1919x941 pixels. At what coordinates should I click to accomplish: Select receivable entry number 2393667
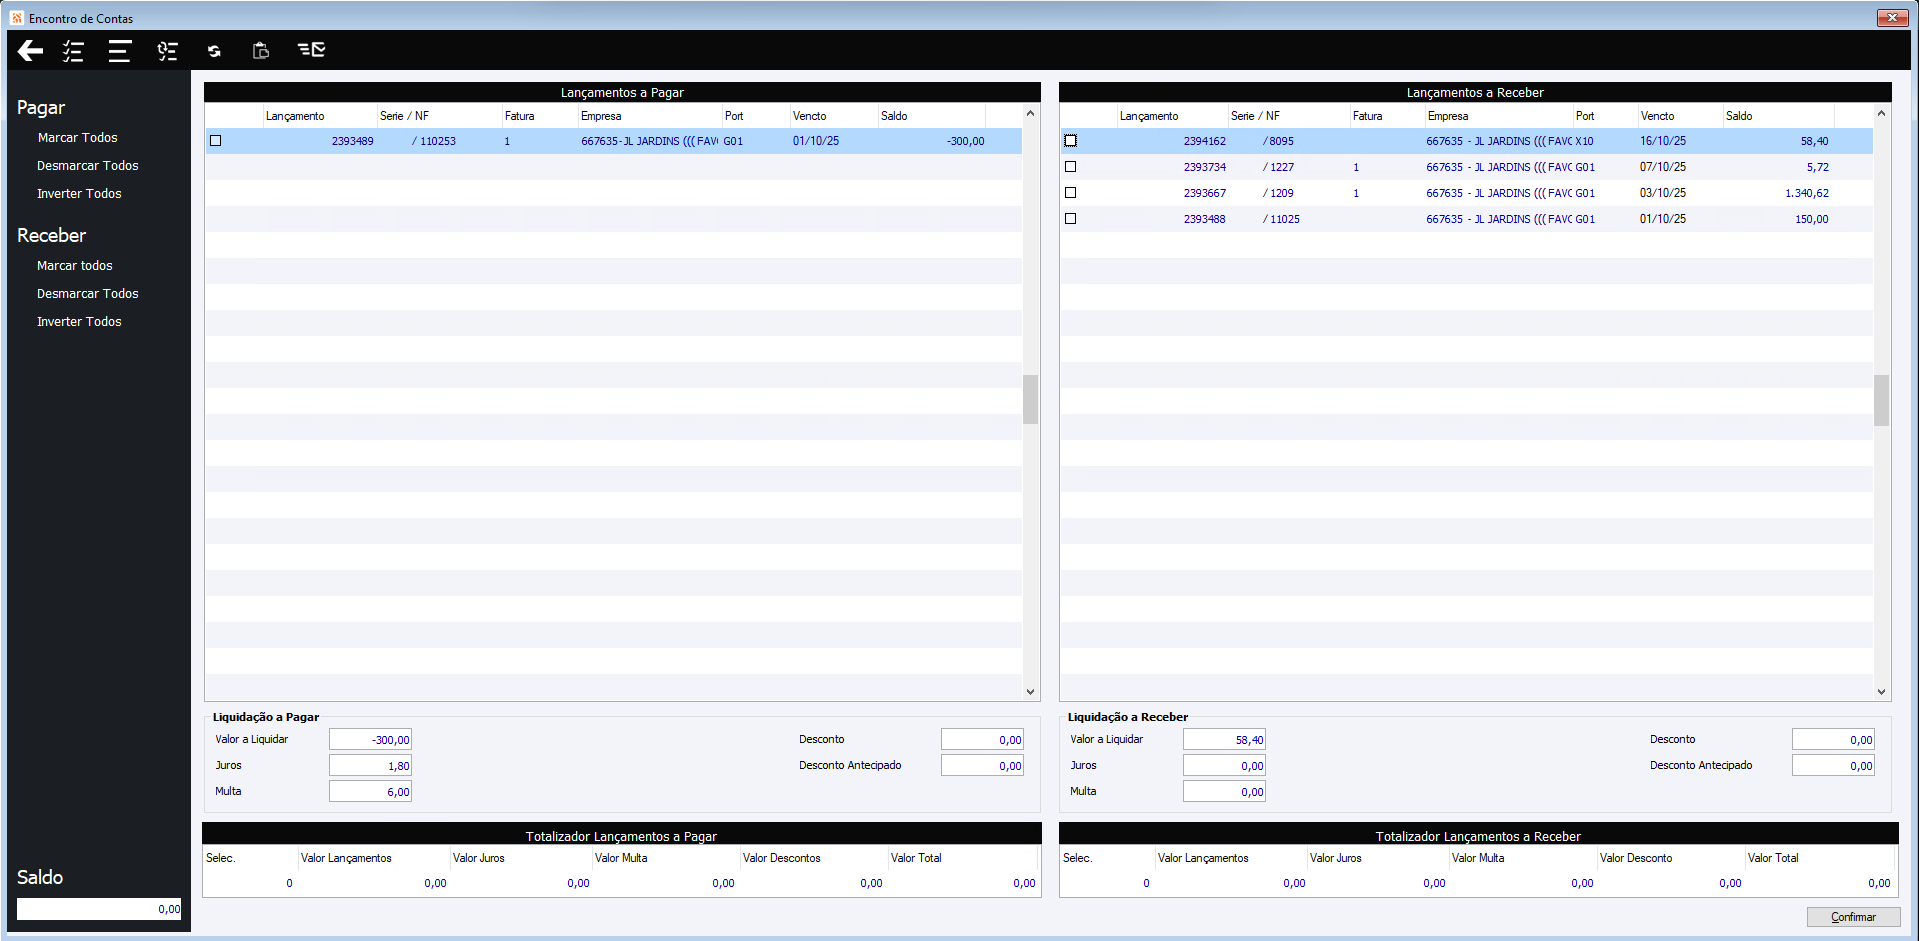(x=1205, y=194)
